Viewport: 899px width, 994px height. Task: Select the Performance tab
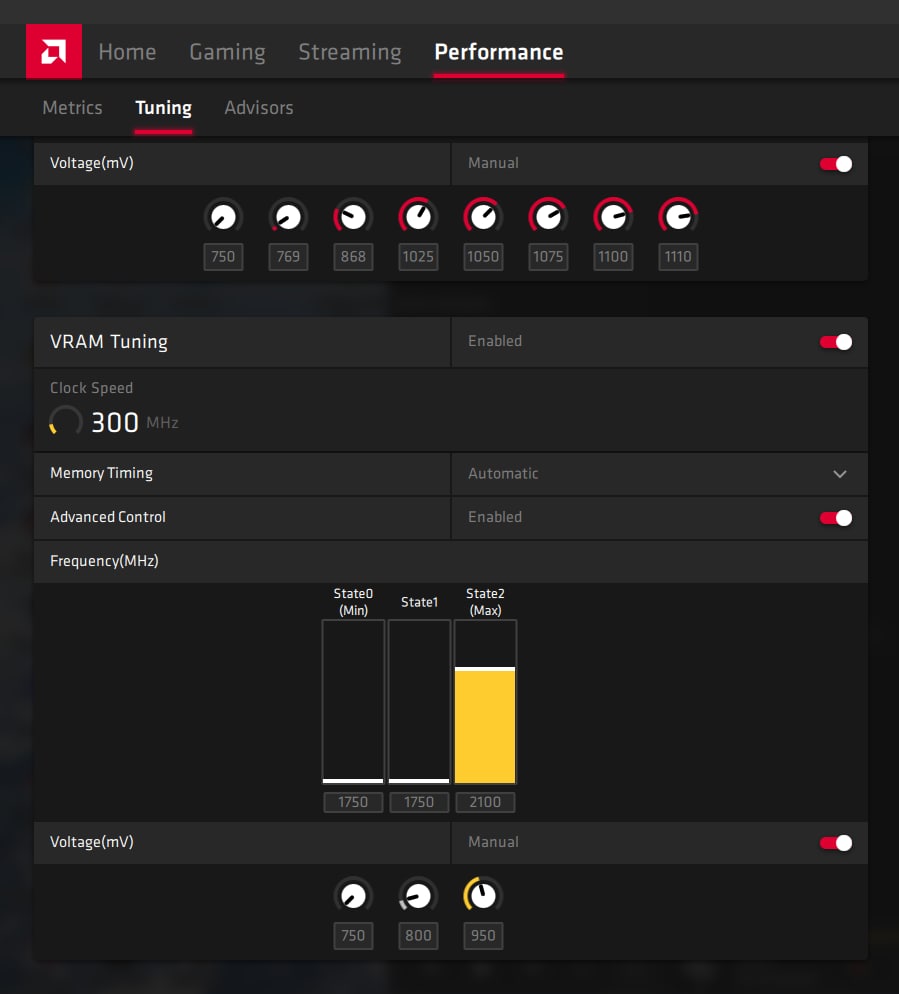(499, 52)
